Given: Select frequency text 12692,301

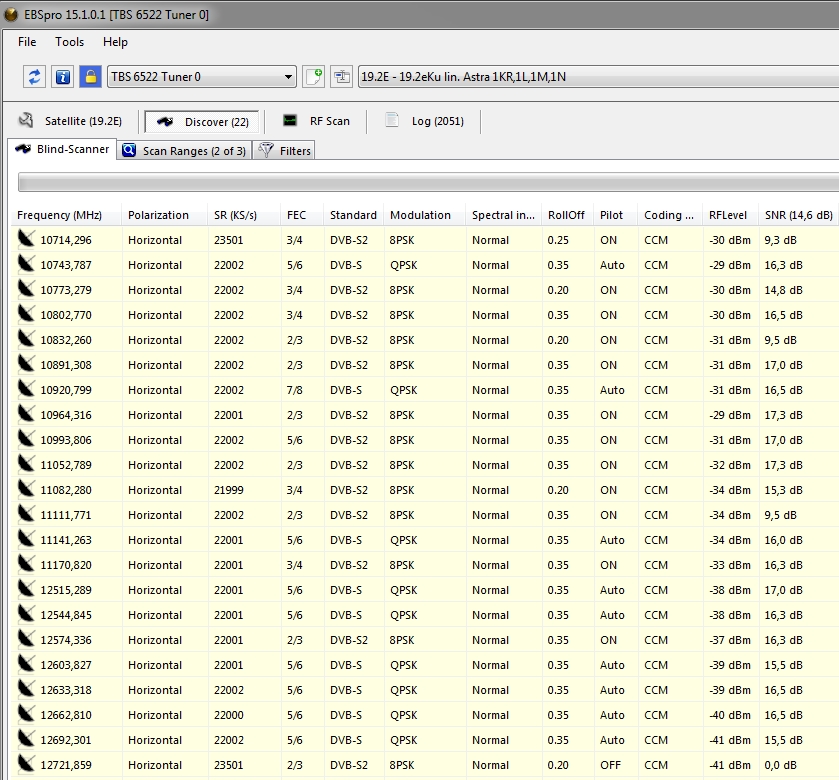Looking at the screenshot, I should point(66,740).
